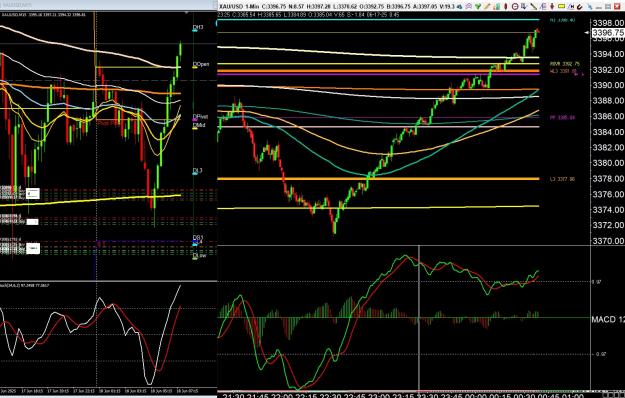The width and height of the screenshot is (625, 398).
Task: Click the current price box 3396.75
Action: coord(608,33)
